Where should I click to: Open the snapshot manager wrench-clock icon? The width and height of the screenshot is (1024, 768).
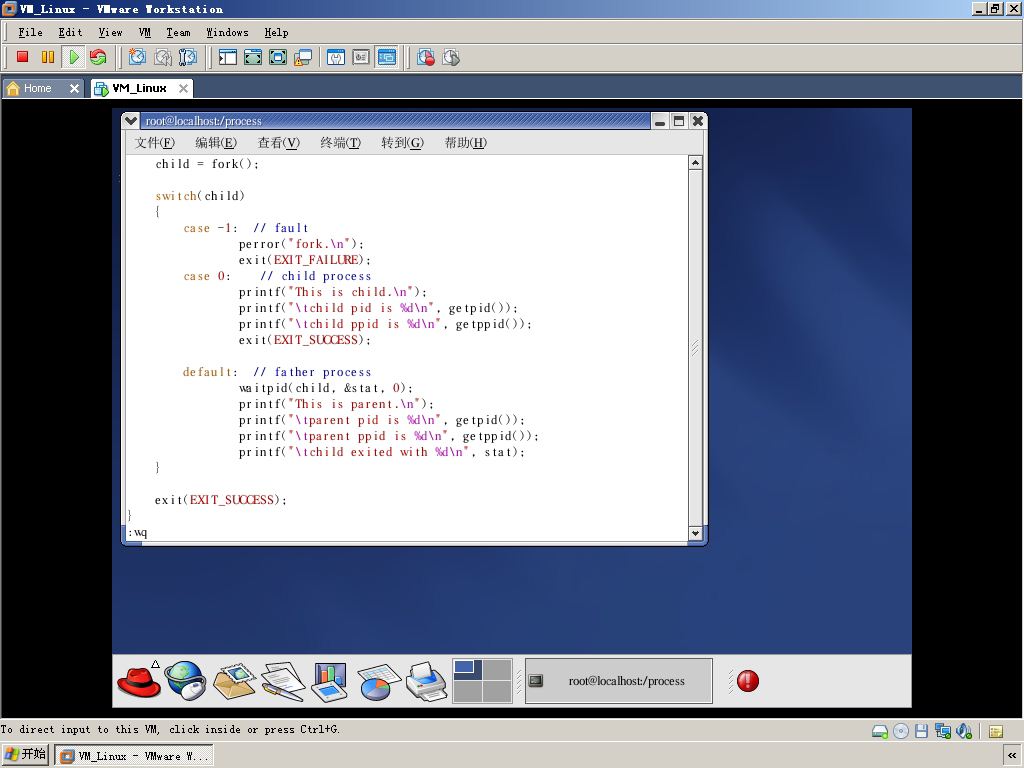187,57
